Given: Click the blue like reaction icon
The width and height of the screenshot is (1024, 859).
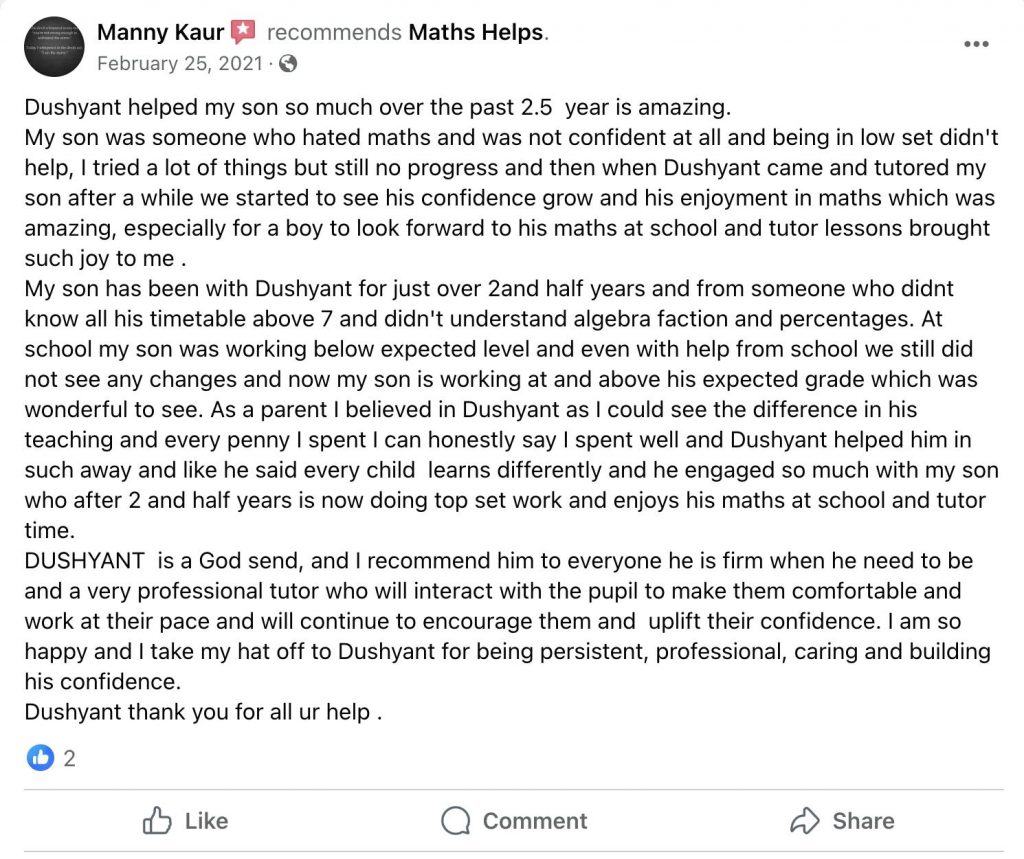Looking at the screenshot, I should [x=39, y=758].
